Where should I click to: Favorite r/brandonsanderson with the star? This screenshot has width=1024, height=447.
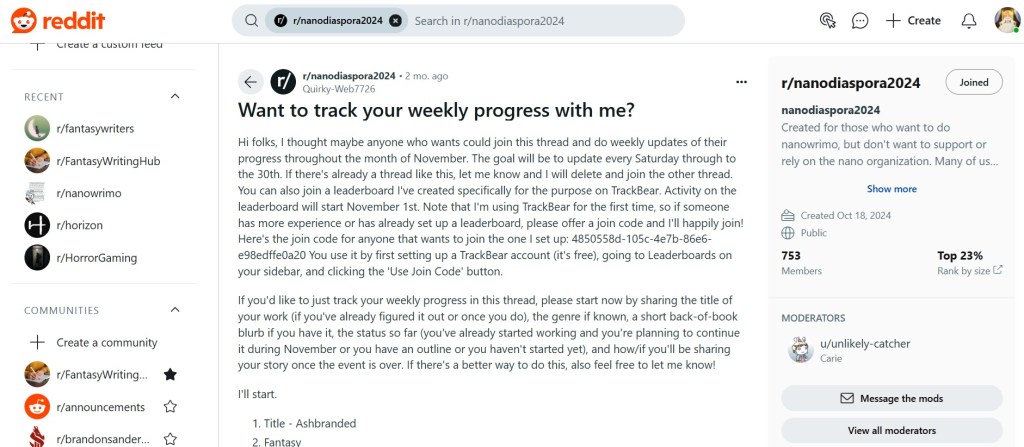170,438
